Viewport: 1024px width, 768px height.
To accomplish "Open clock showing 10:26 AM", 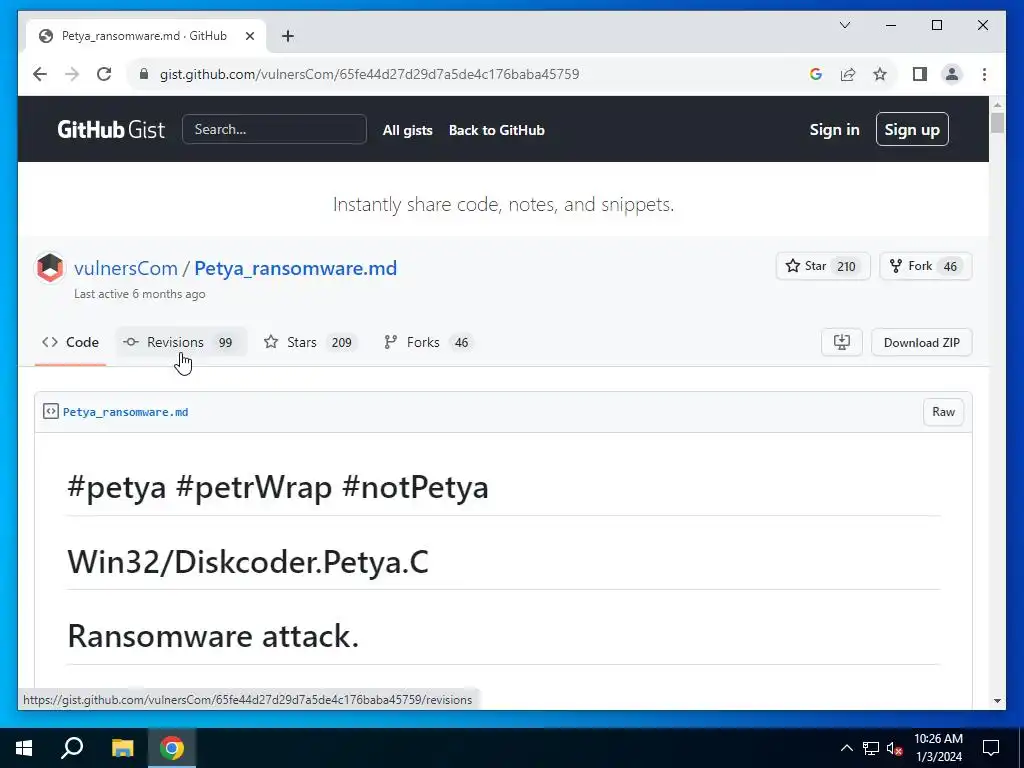I will click(938, 748).
